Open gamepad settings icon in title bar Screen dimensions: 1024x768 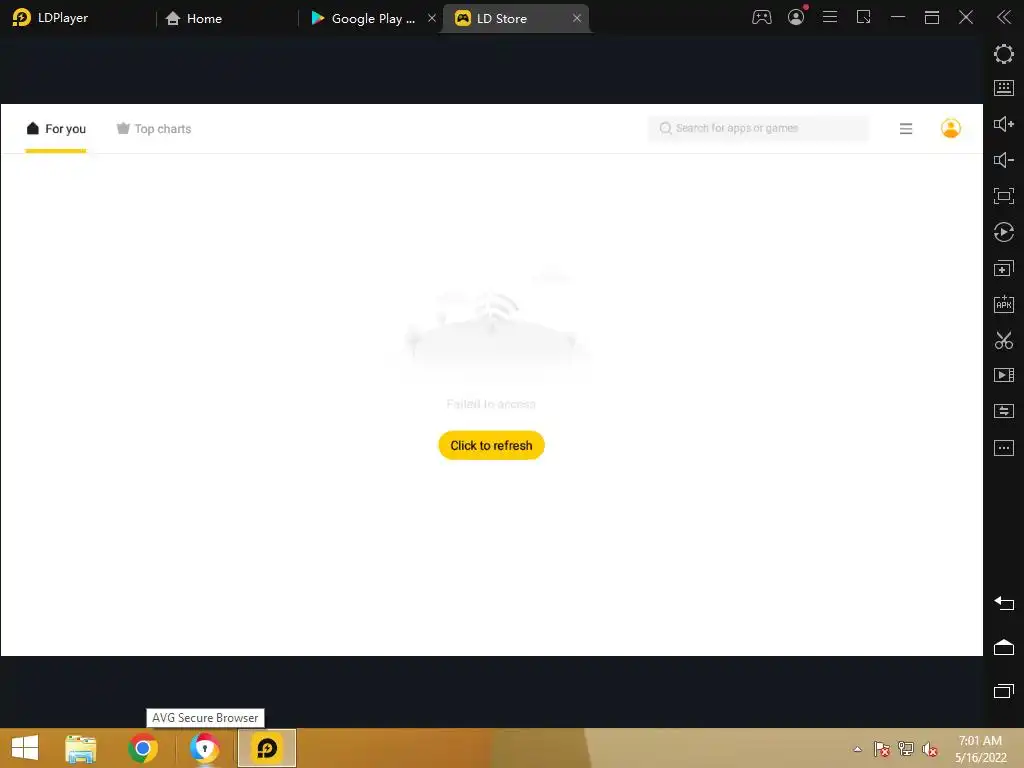click(x=761, y=18)
